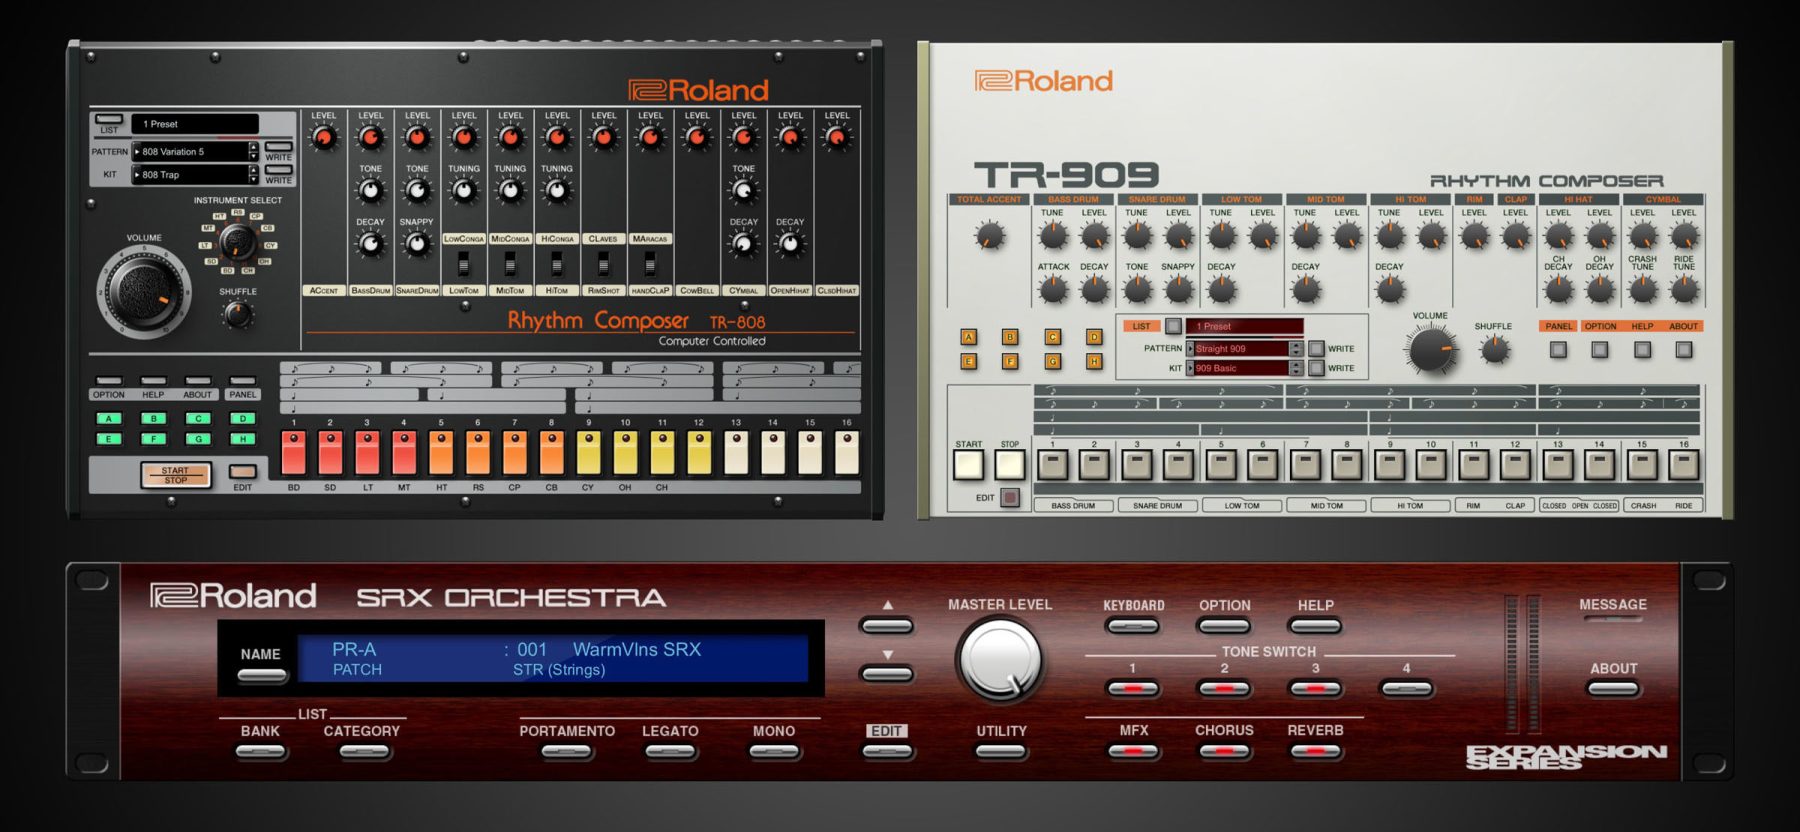Click the TR-909 START button
The width and height of the screenshot is (1800, 832).
coord(968,464)
